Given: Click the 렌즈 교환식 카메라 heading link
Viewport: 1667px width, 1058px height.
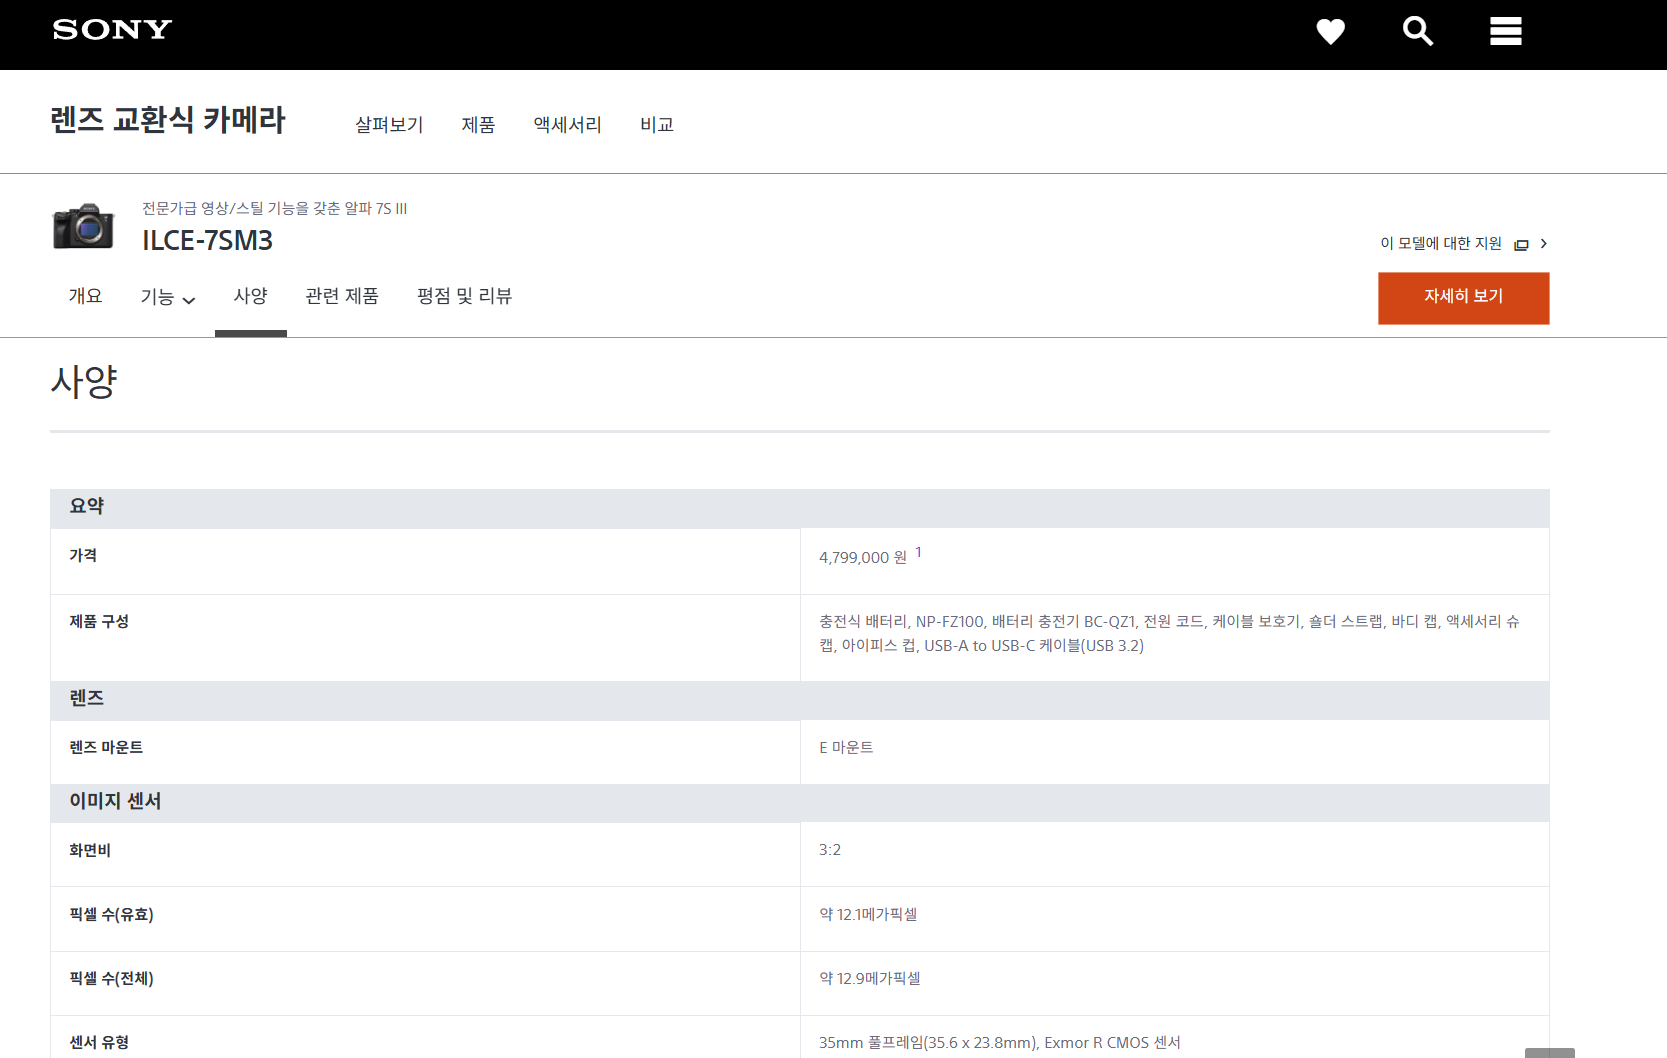Looking at the screenshot, I should (168, 120).
